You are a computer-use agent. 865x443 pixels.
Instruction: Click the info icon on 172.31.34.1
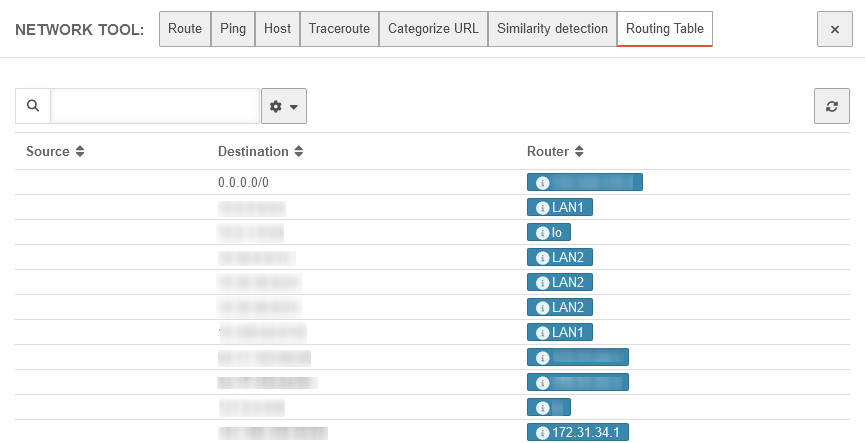click(x=542, y=433)
